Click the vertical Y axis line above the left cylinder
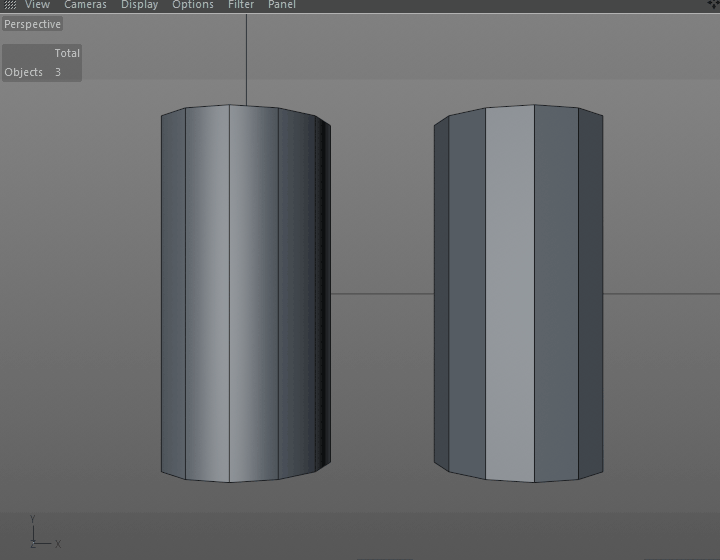This screenshot has height=560, width=720. click(246, 60)
